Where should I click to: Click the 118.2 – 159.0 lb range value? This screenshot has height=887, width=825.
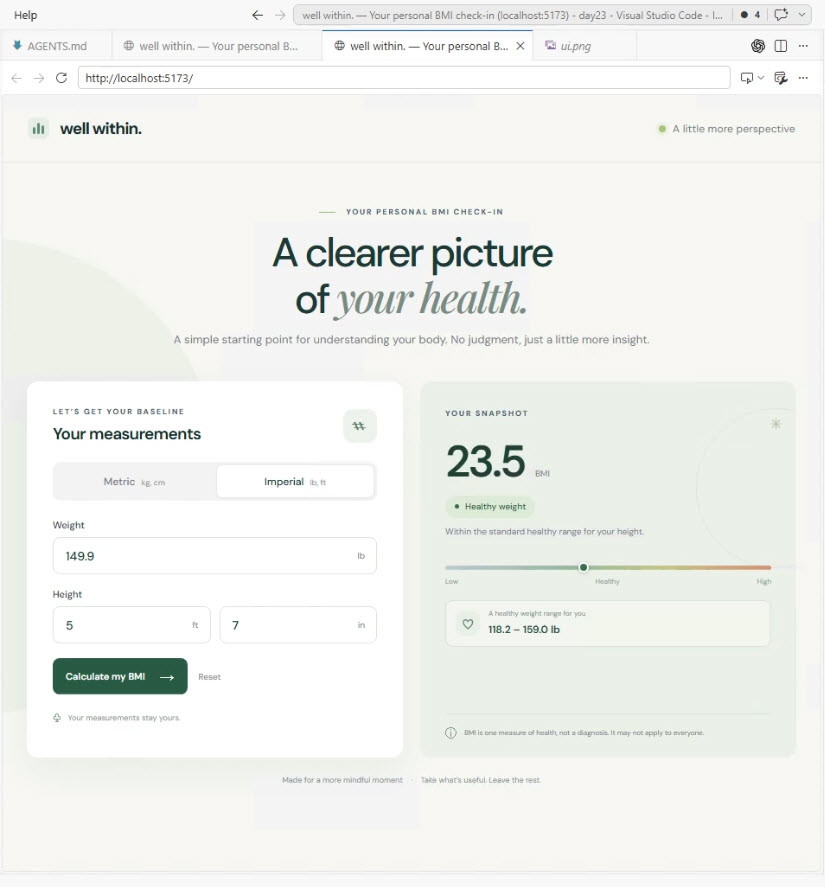524,629
